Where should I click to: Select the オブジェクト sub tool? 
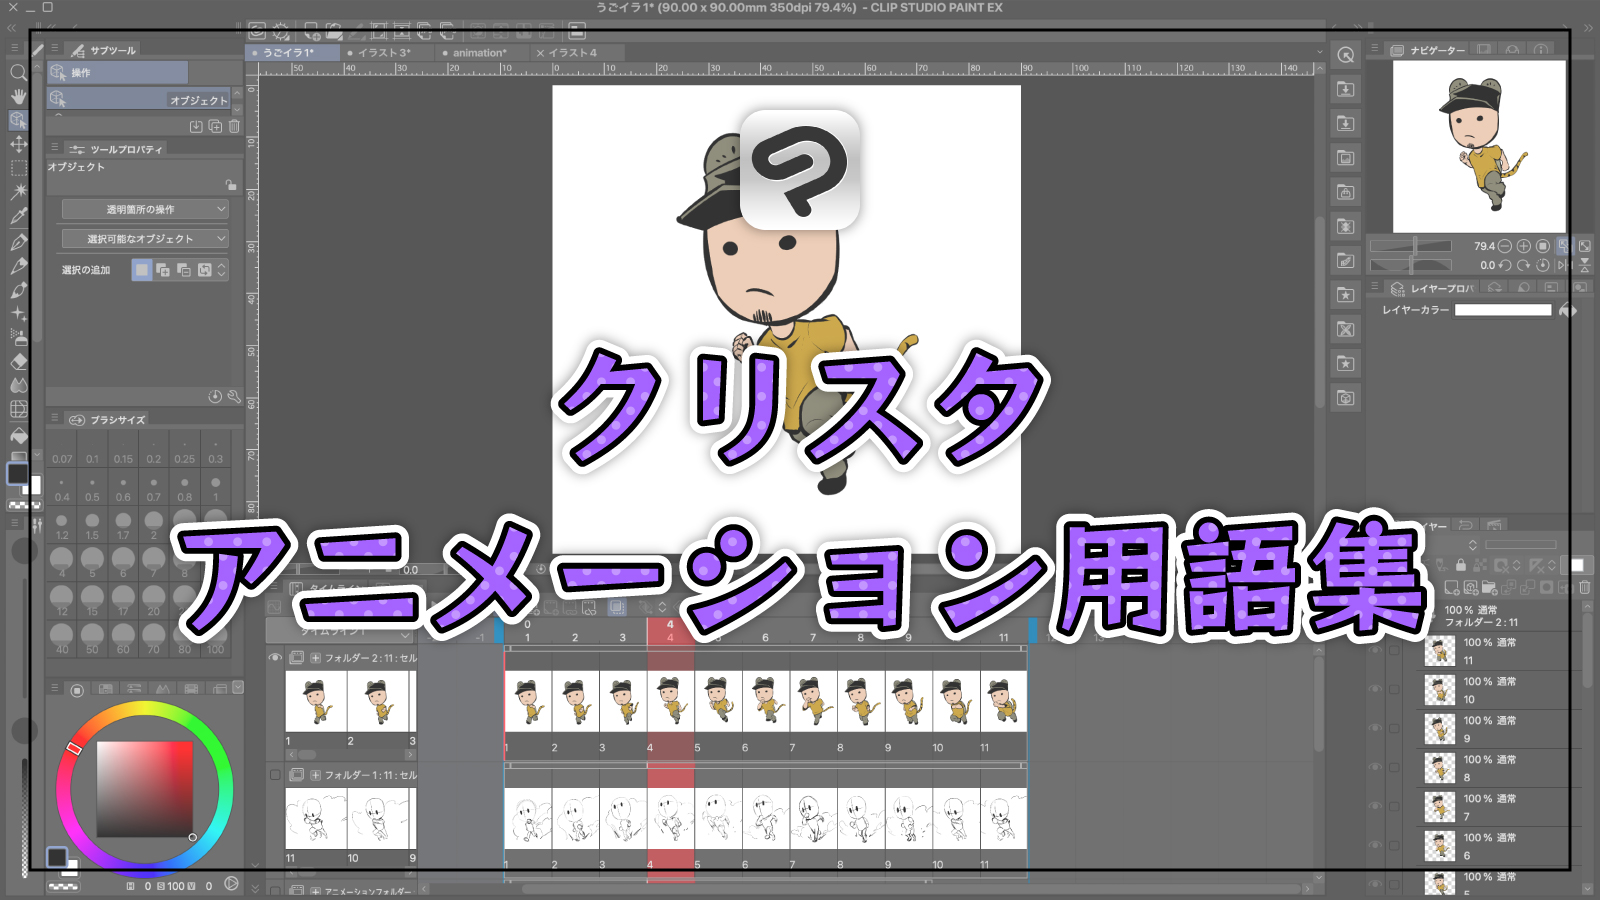point(139,98)
